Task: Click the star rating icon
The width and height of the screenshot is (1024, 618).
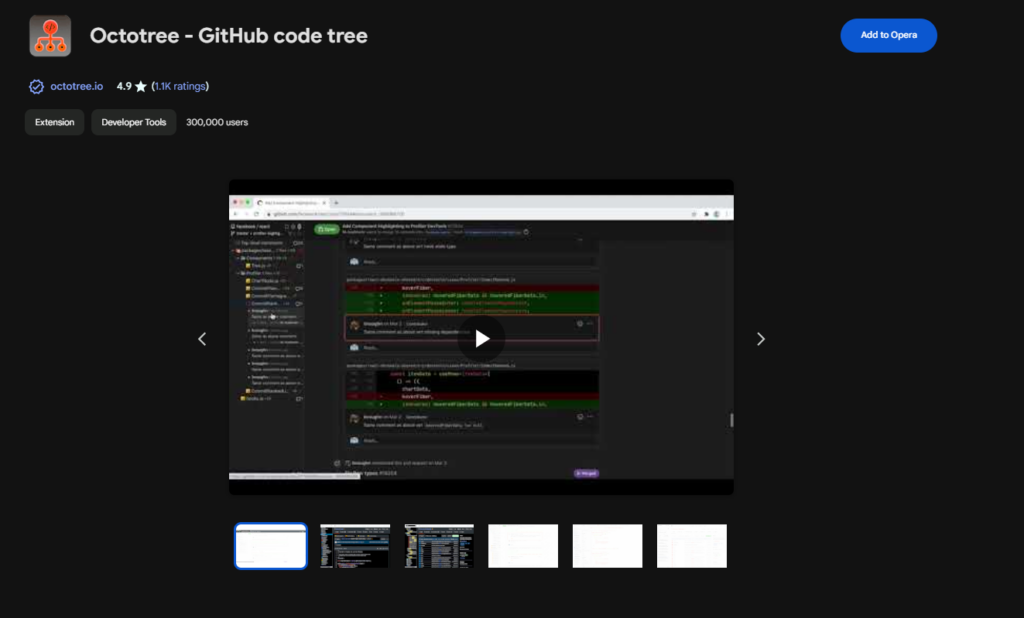Action: pyautogui.click(x=140, y=86)
